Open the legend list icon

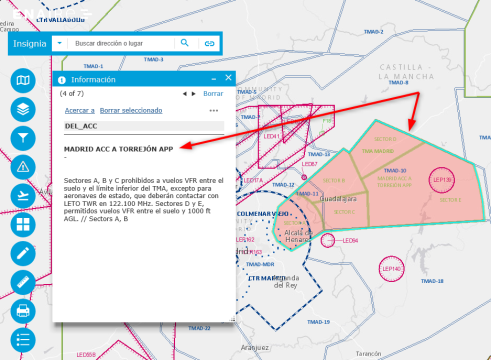click(x=23, y=340)
